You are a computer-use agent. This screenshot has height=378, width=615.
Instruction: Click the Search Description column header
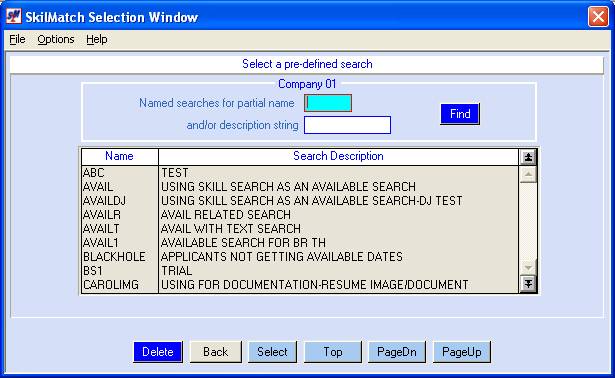338,156
